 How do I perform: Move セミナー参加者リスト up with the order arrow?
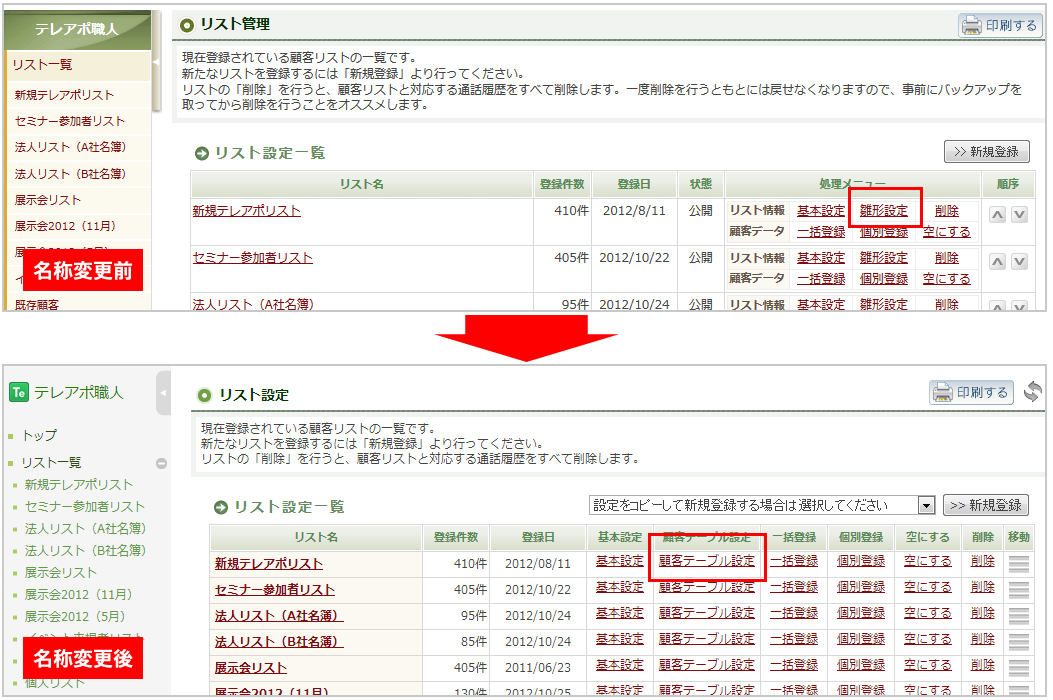click(x=997, y=262)
